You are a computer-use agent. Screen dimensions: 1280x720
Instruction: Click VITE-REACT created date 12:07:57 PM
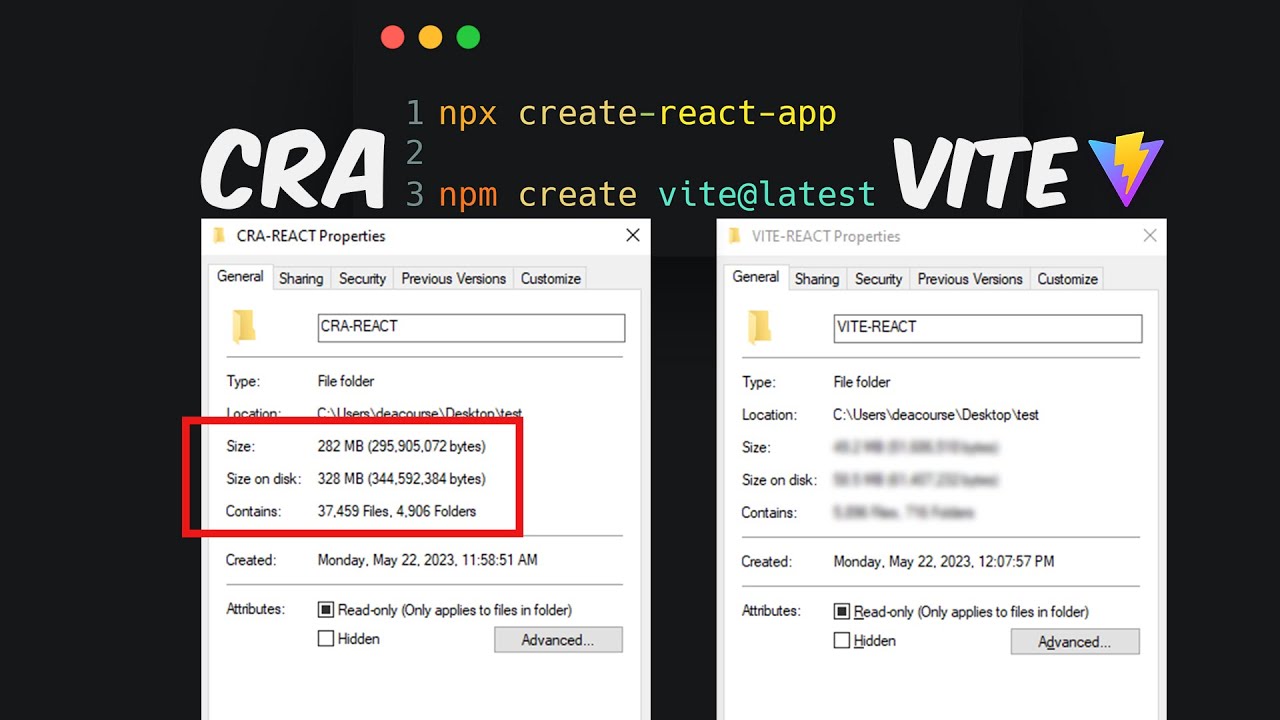point(944,562)
